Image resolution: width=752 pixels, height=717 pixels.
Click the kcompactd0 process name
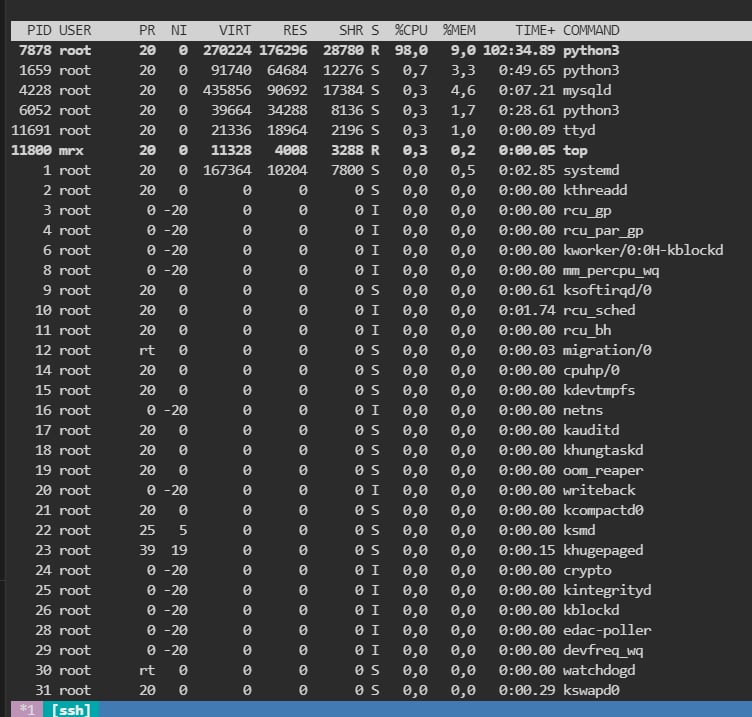603,510
